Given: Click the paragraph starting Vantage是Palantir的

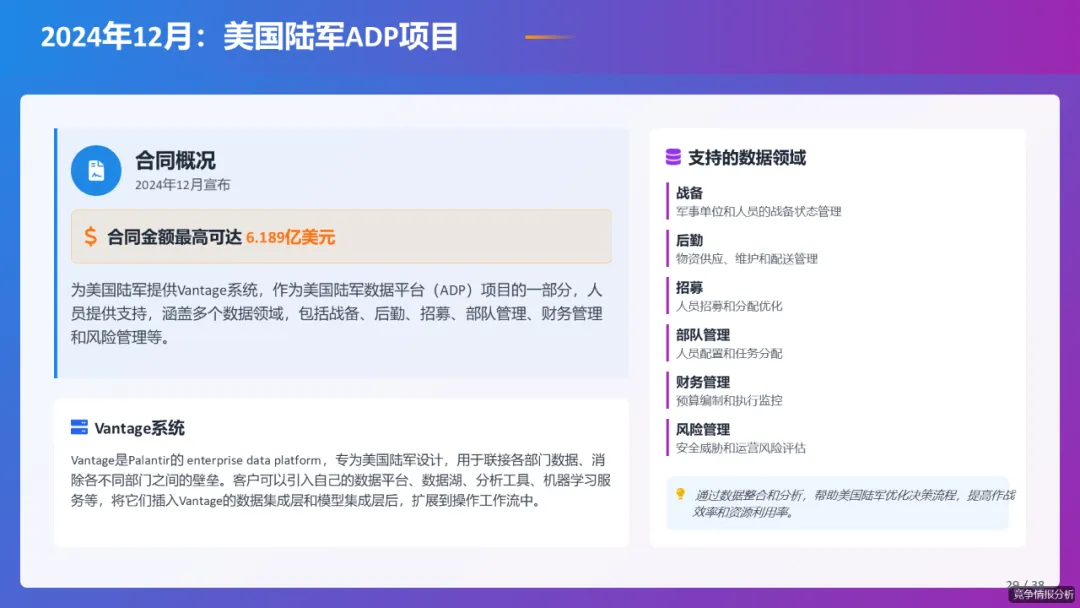Looking at the screenshot, I should pyautogui.click(x=340, y=481).
